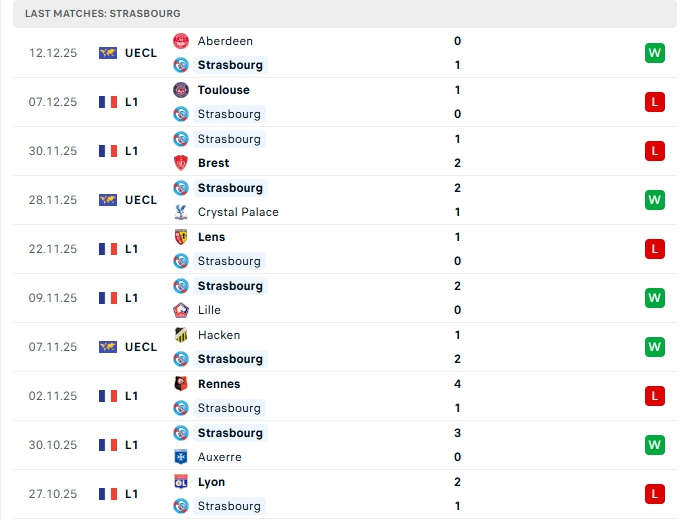Click the red L badge for Toulouse match
Viewport: 688px width, 520px height.
pyautogui.click(x=655, y=102)
